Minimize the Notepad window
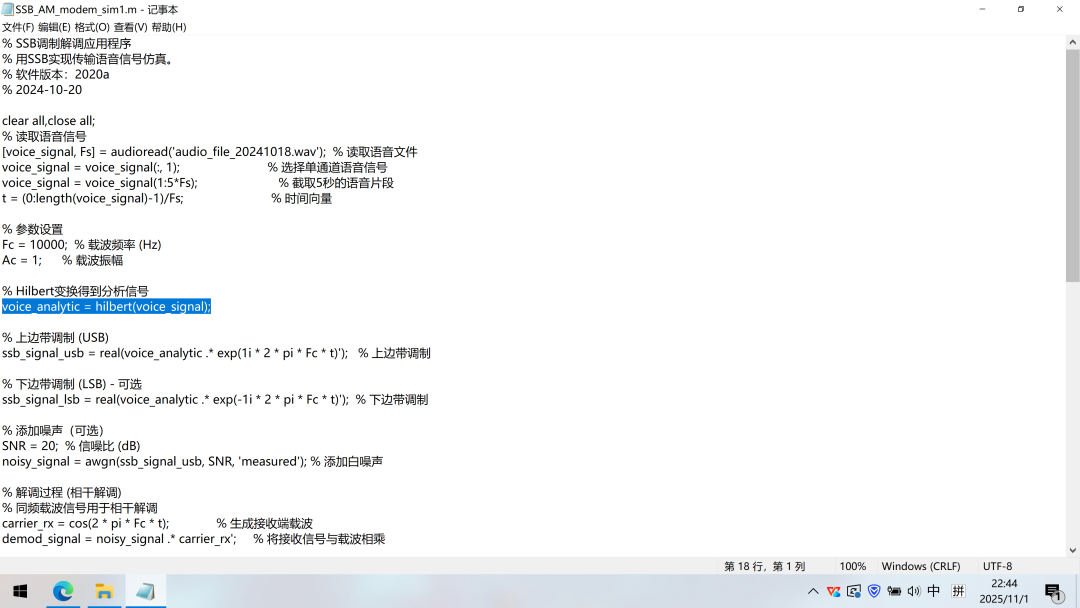This screenshot has width=1080, height=608. tap(982, 9)
